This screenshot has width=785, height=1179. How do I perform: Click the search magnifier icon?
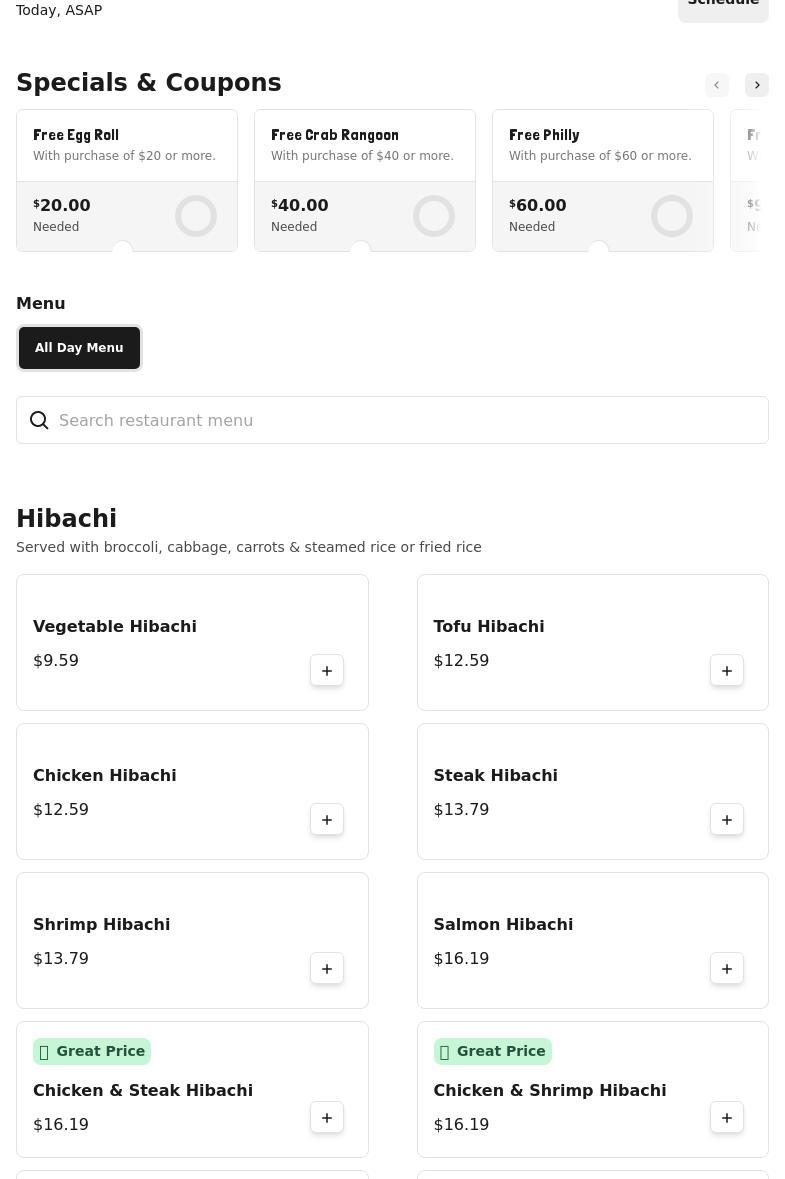tap(39, 421)
